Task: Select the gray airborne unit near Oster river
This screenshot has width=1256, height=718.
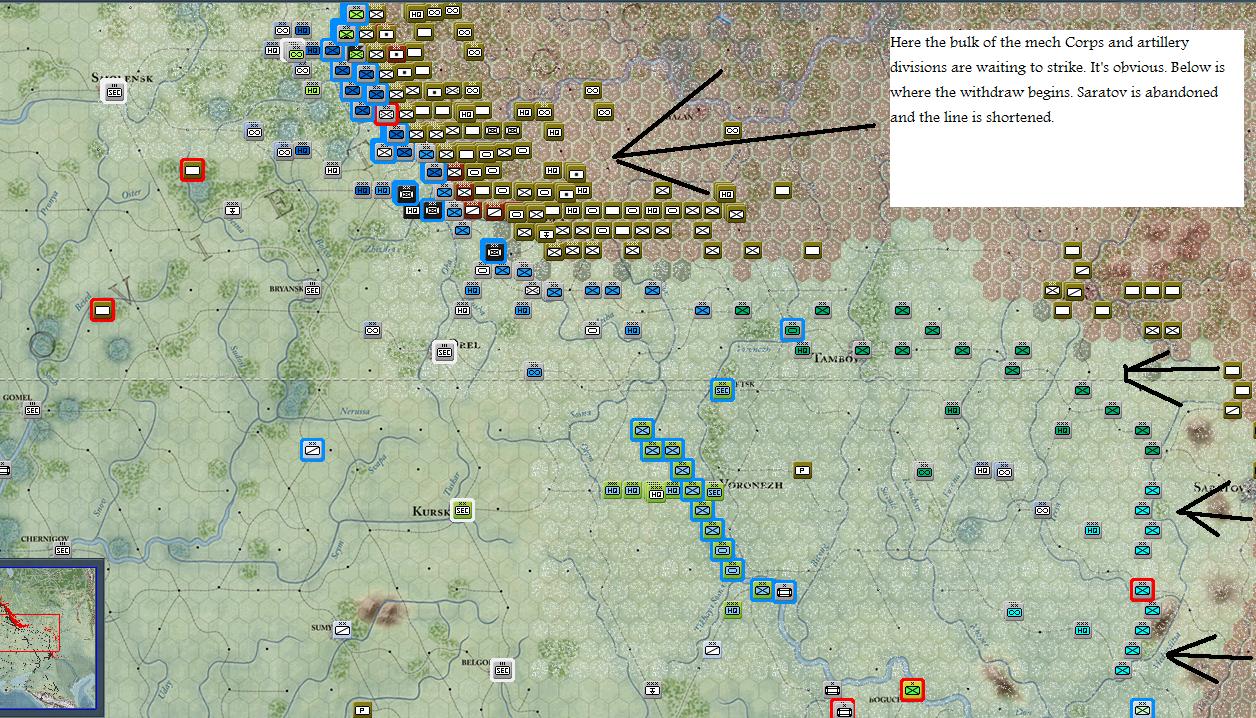Action: [x=233, y=210]
